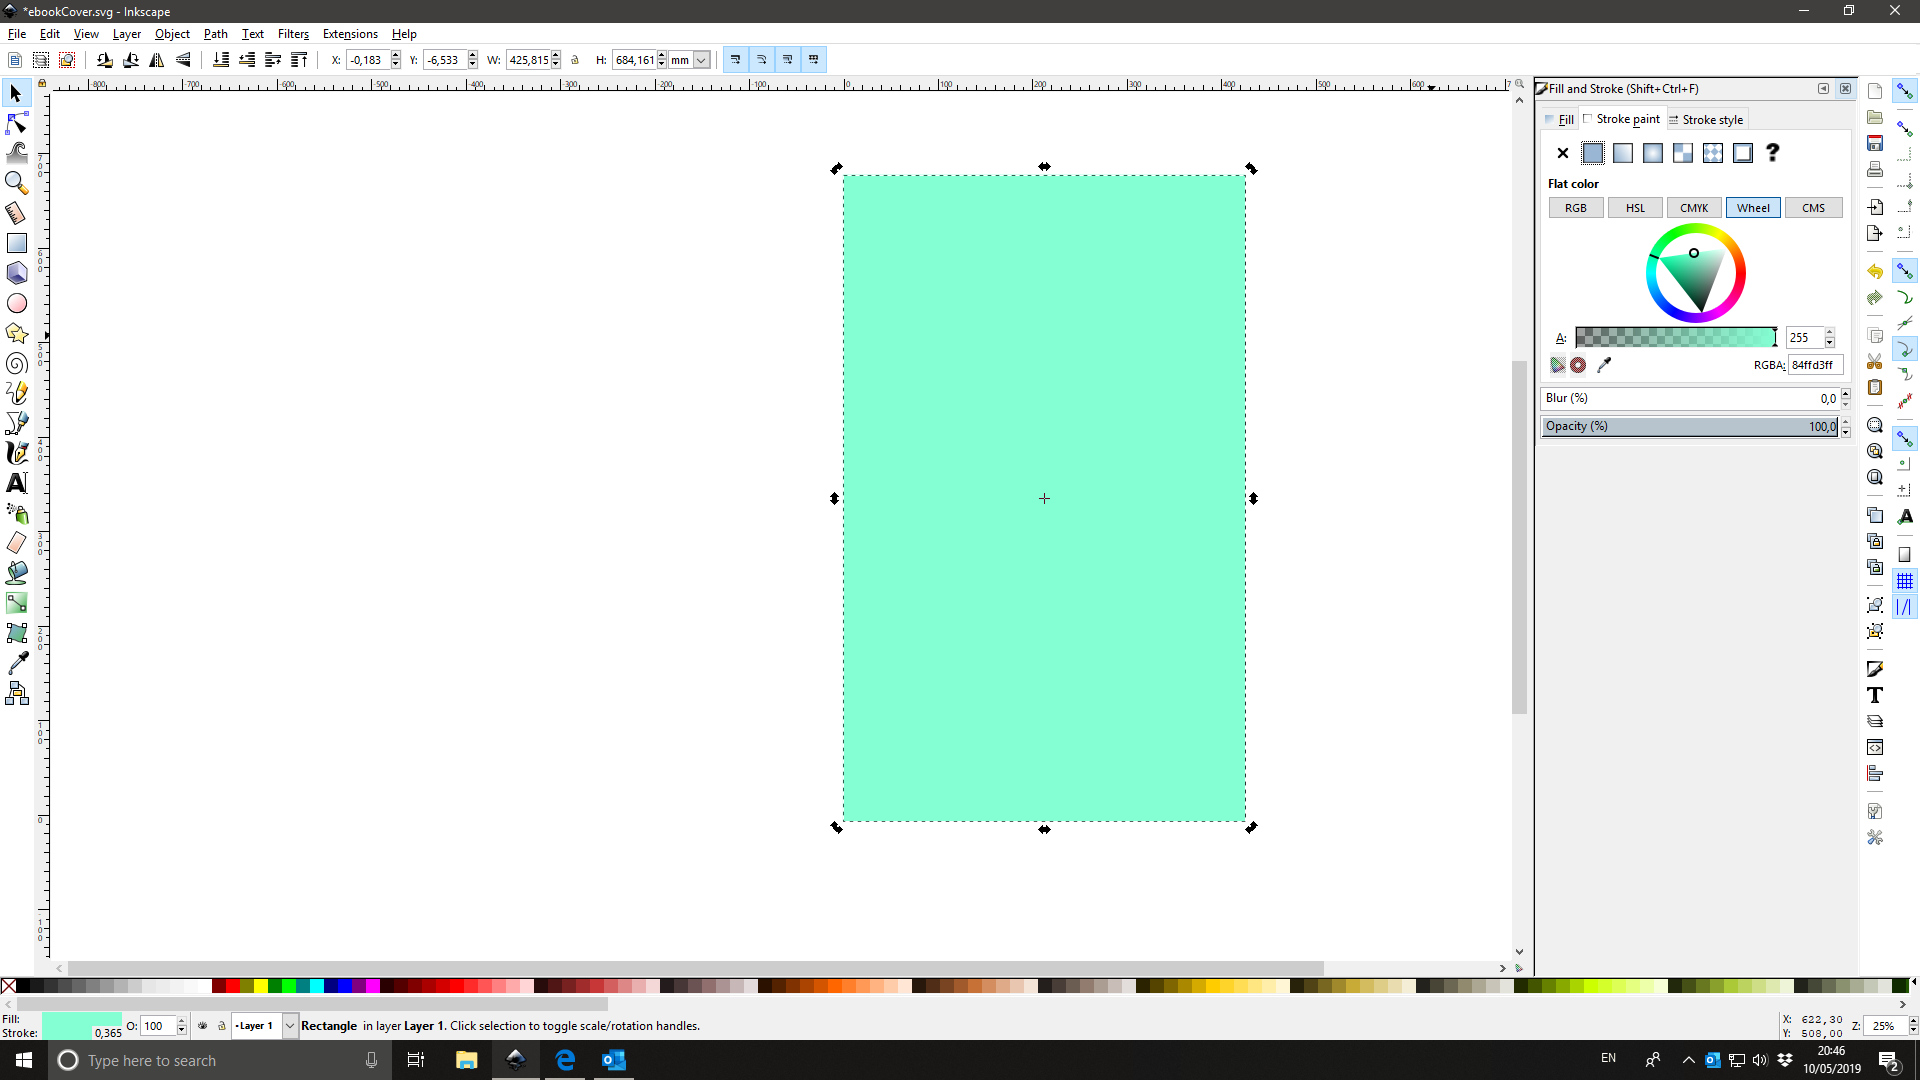Screen dimensions: 1920x1080
Task: Decrease Opacity percentage stepper
Action: 1845,431
